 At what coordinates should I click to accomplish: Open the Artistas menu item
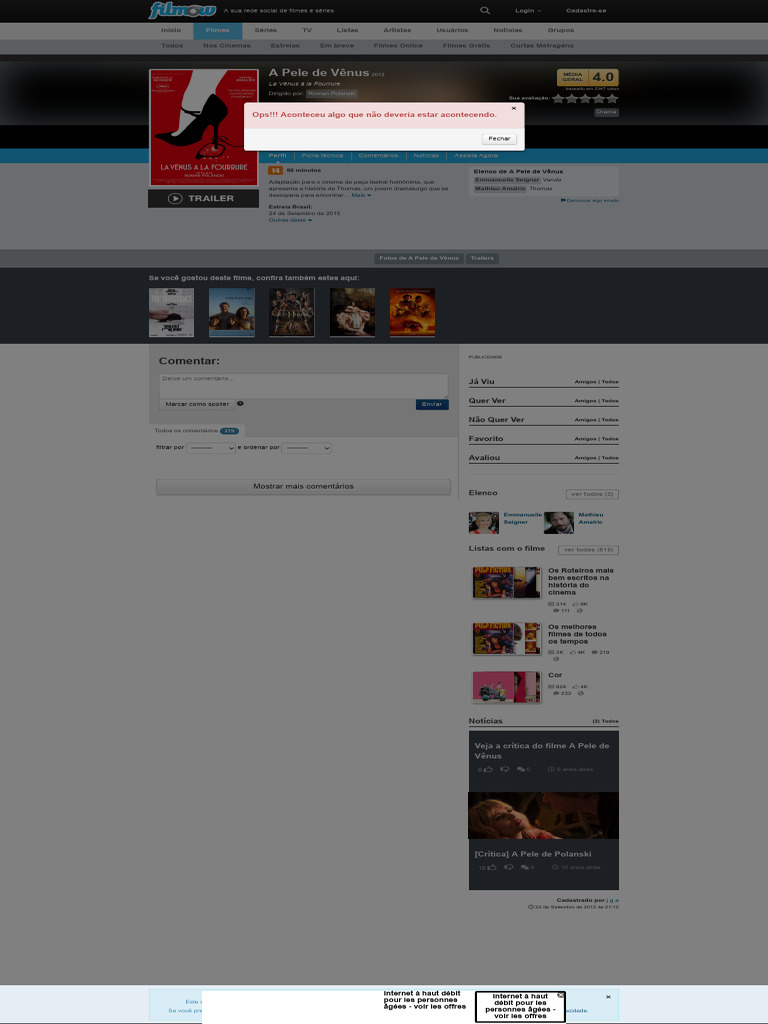[398, 30]
